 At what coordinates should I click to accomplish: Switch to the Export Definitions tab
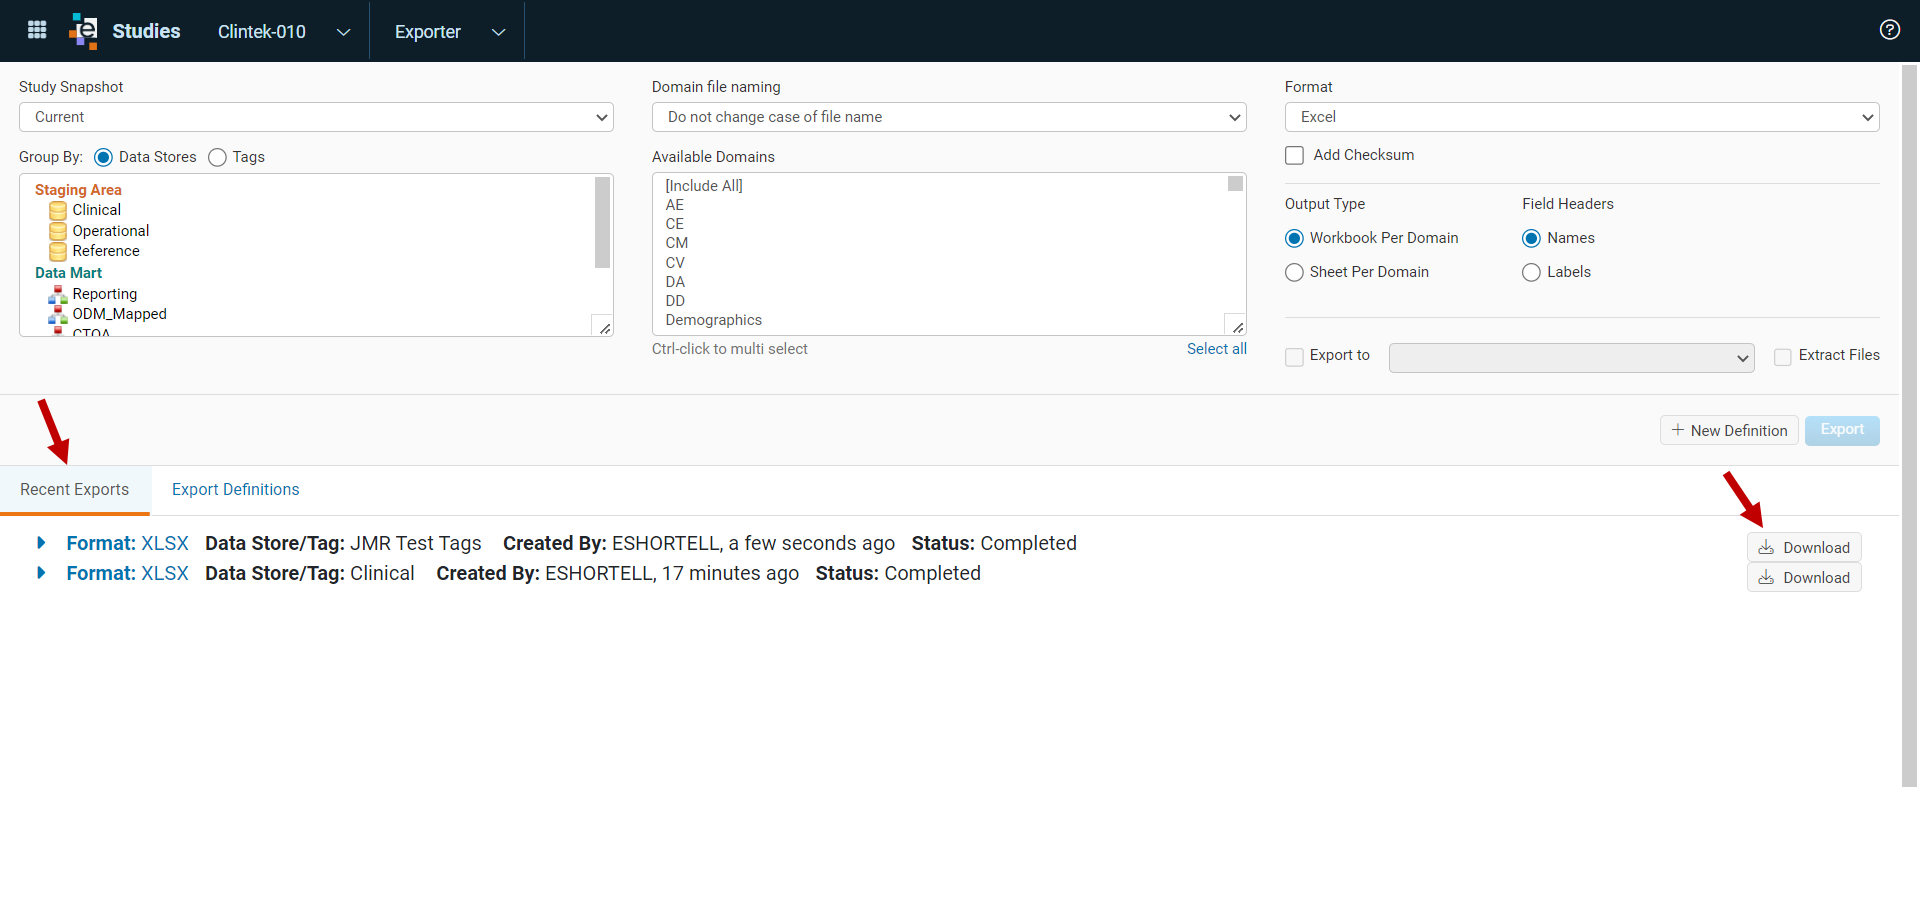tap(235, 489)
